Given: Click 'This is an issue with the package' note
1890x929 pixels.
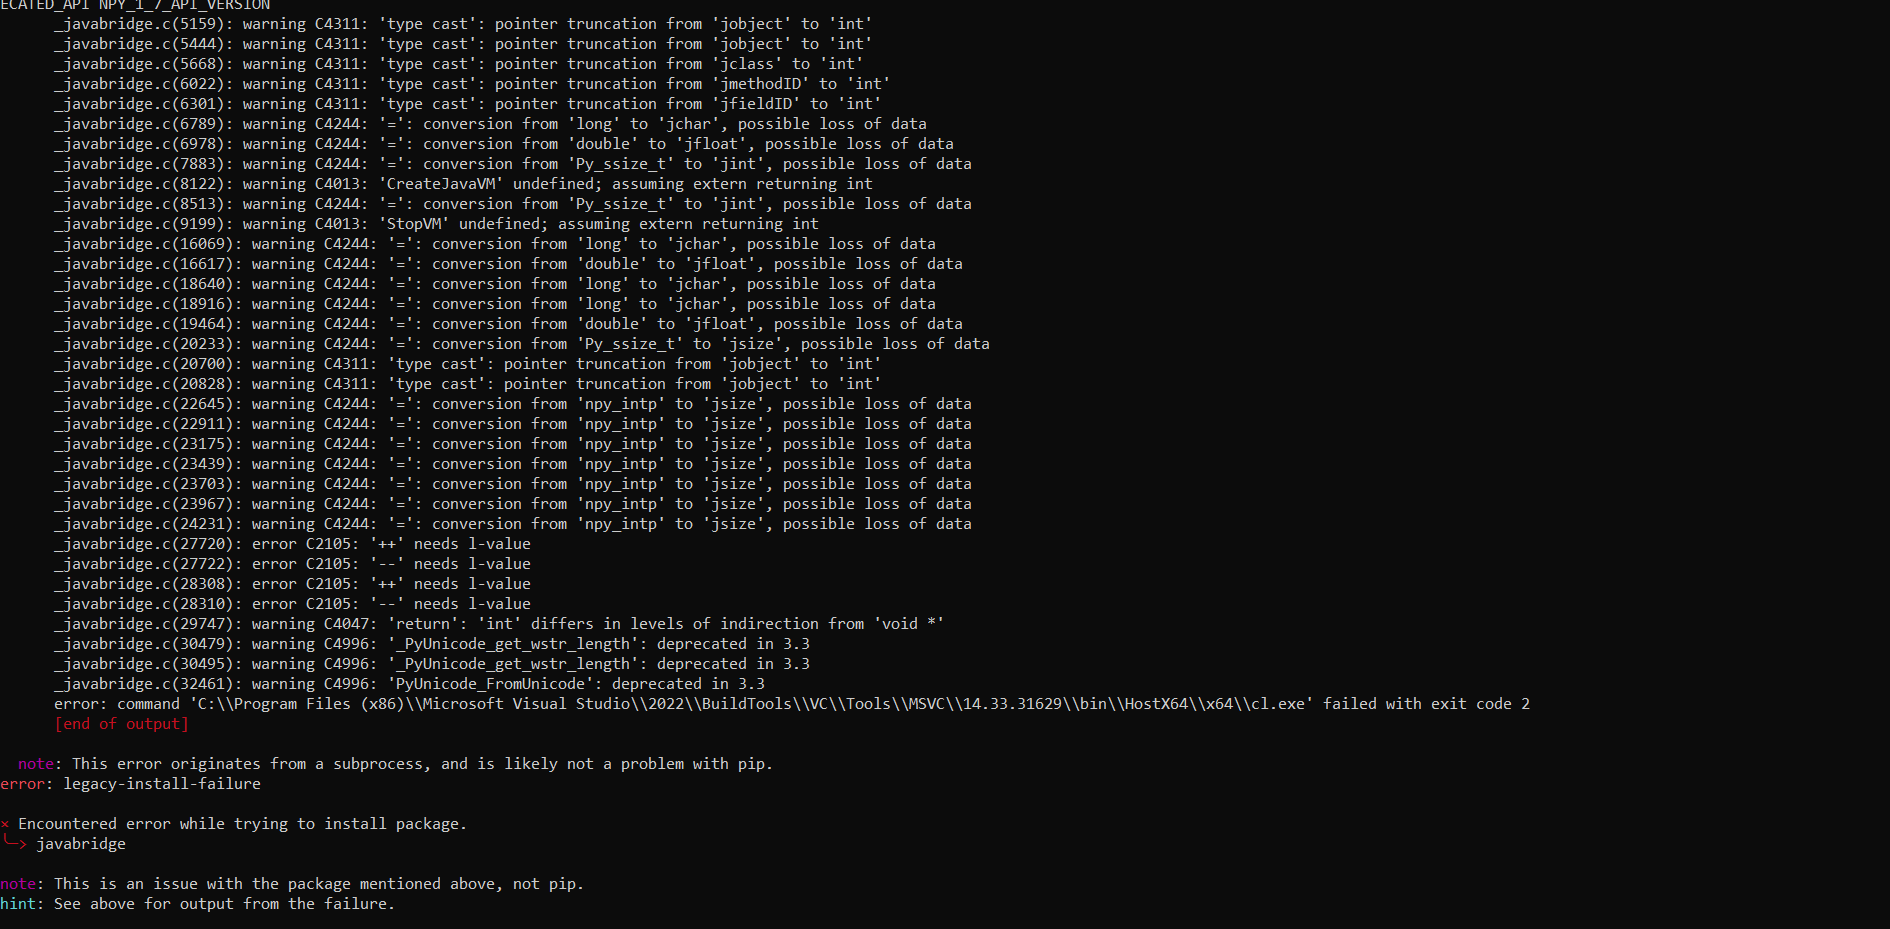Looking at the screenshot, I should point(292,884).
